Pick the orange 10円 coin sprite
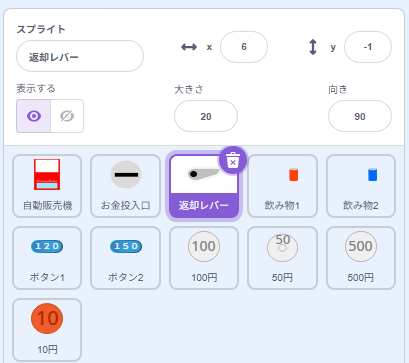Image resolution: width=409 pixels, height=363 pixels. coord(47,330)
